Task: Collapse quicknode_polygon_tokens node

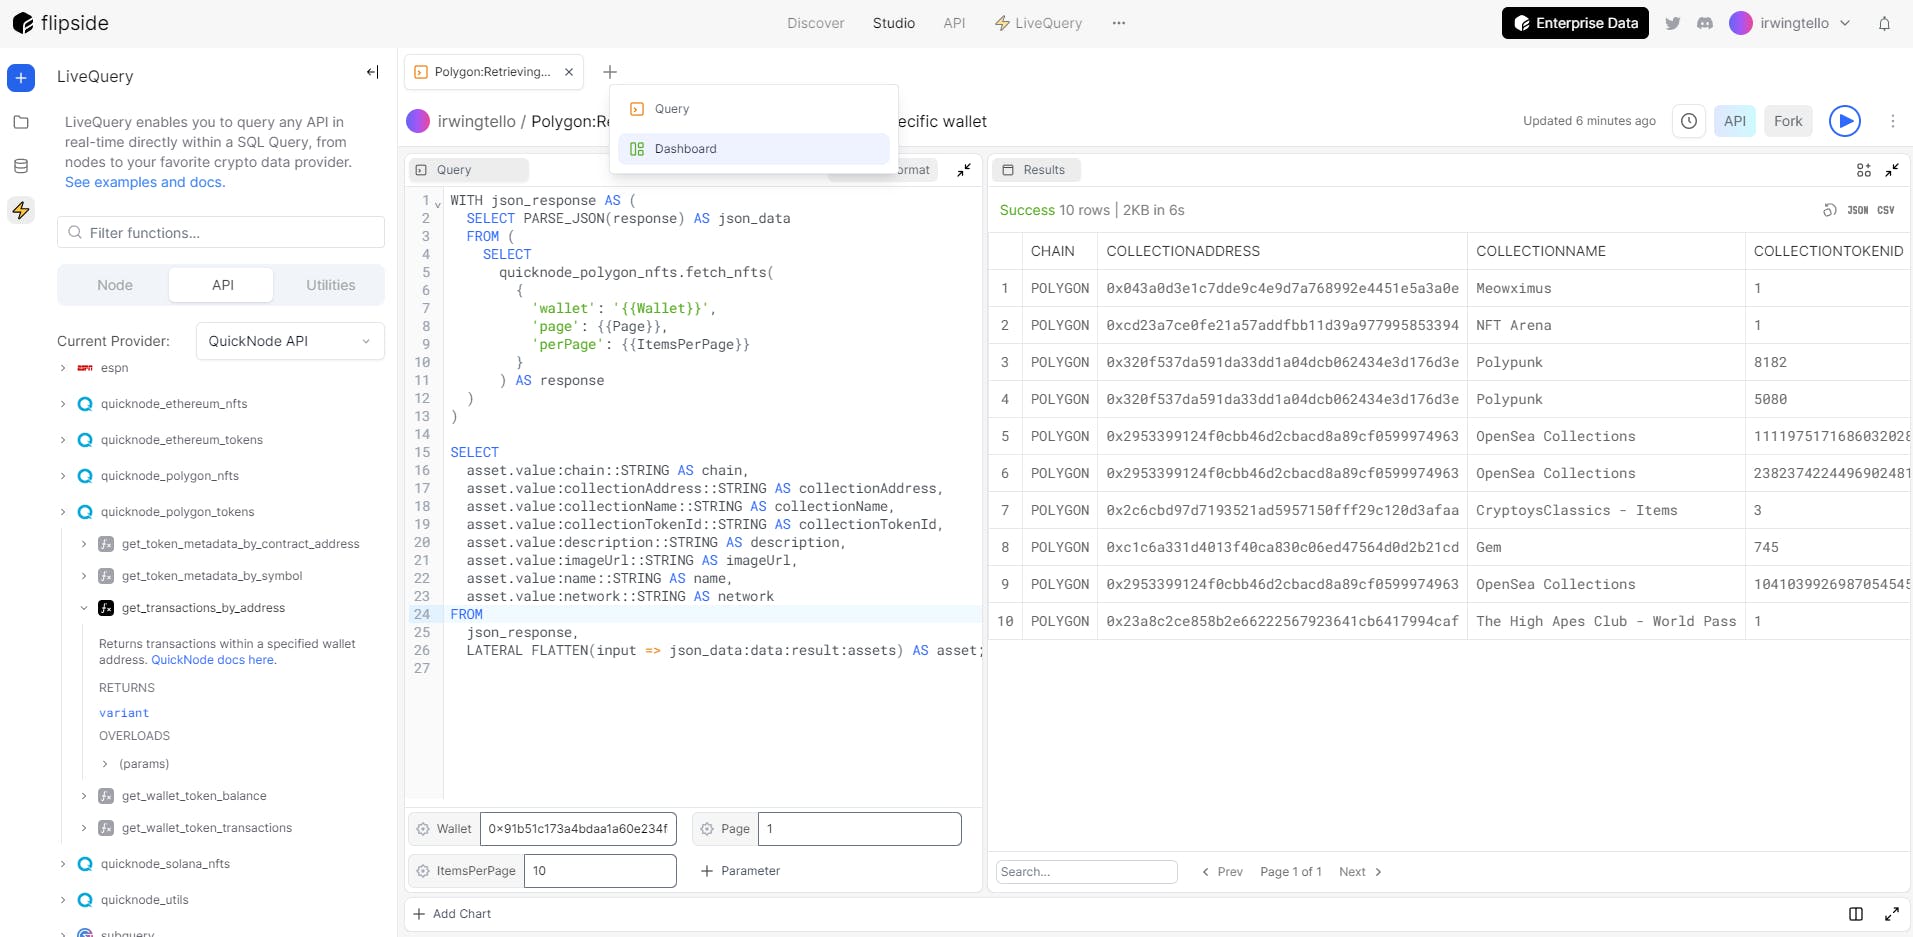Action: [x=63, y=512]
